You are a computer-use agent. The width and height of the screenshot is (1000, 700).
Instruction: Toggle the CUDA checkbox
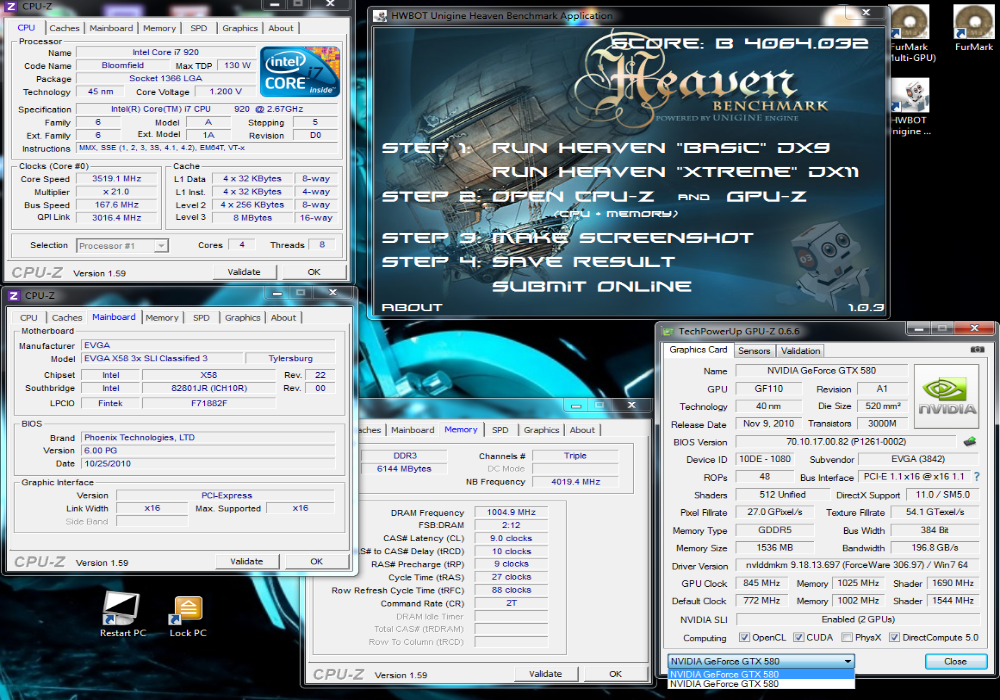[x=798, y=637]
